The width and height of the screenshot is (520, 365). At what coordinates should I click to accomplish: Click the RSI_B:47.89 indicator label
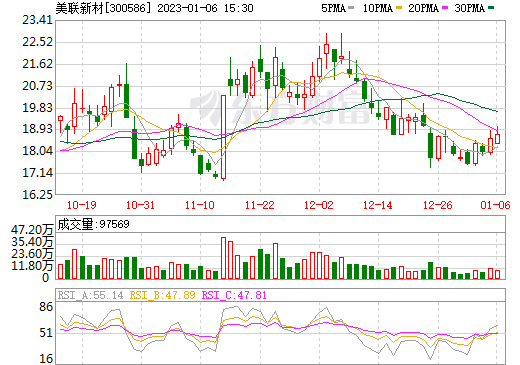tap(162, 295)
